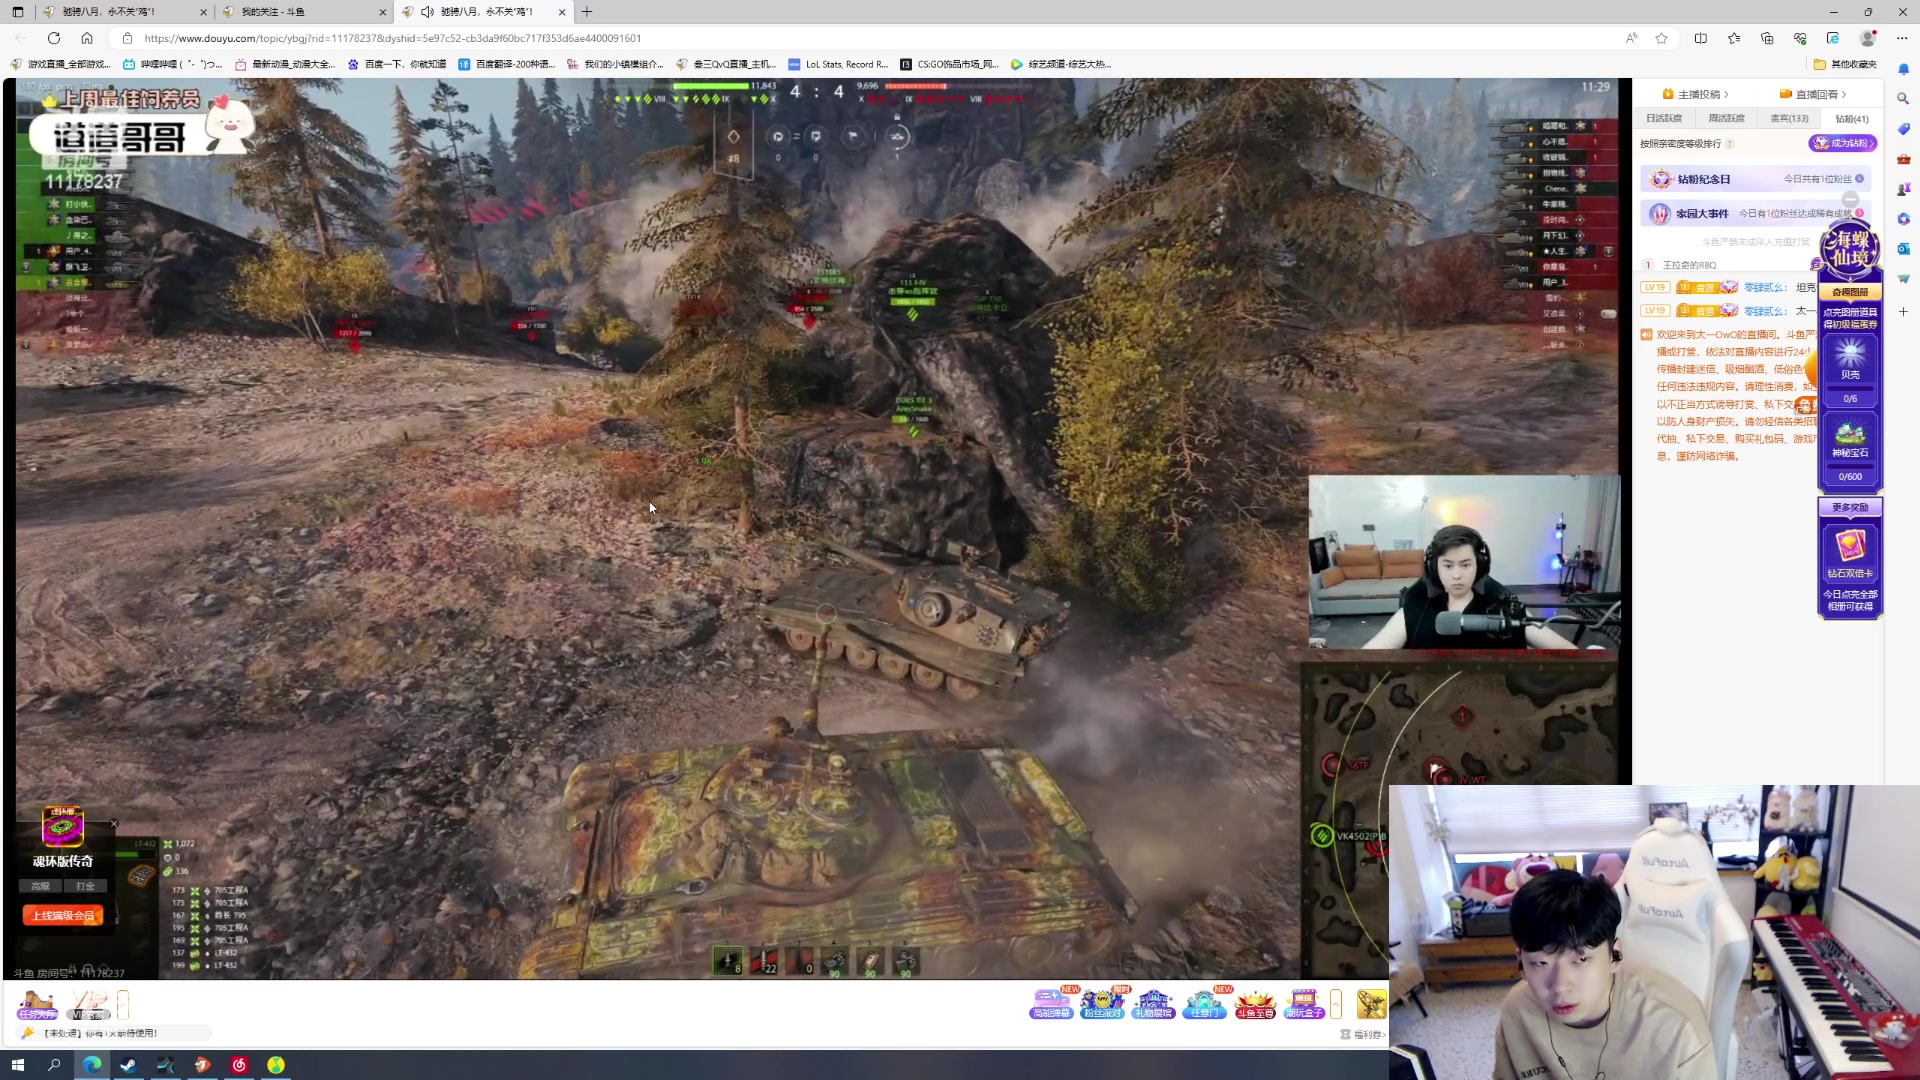This screenshot has width=1920, height=1080.
Task: Open Steam from the Windows taskbar
Action: coord(128,1065)
